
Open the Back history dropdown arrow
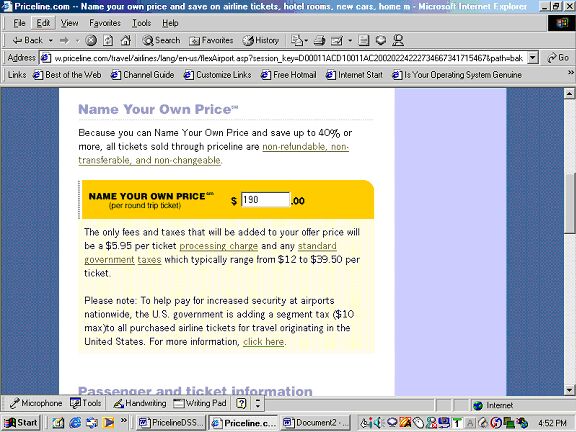51,40
